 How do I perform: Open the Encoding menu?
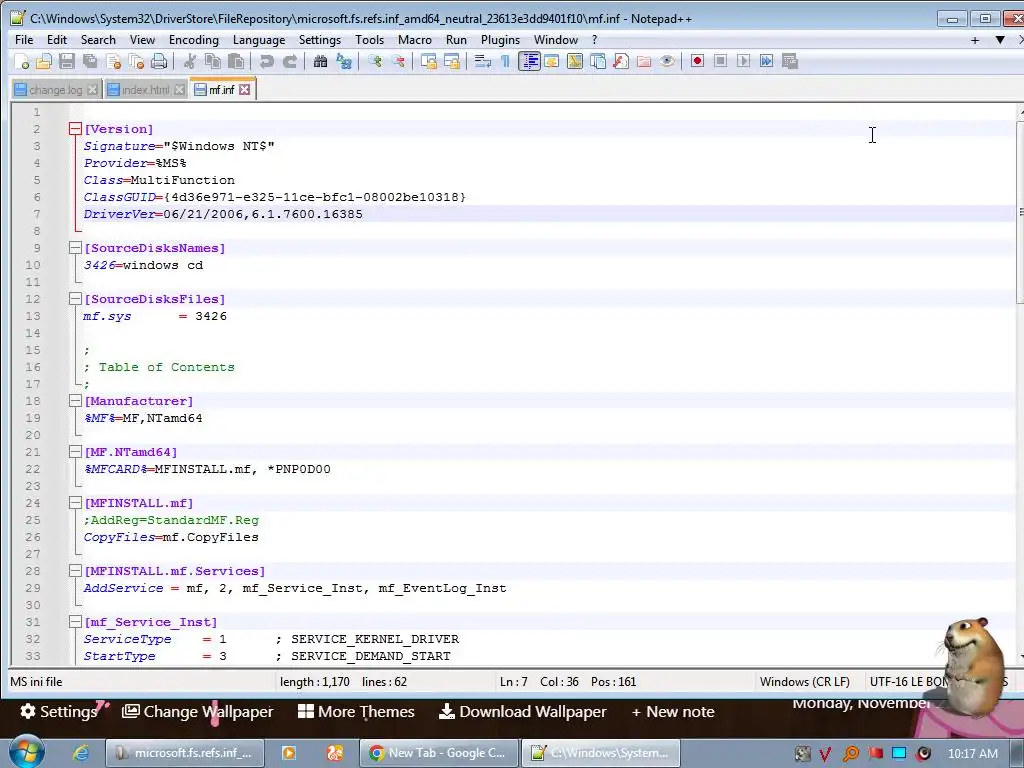(x=193, y=40)
